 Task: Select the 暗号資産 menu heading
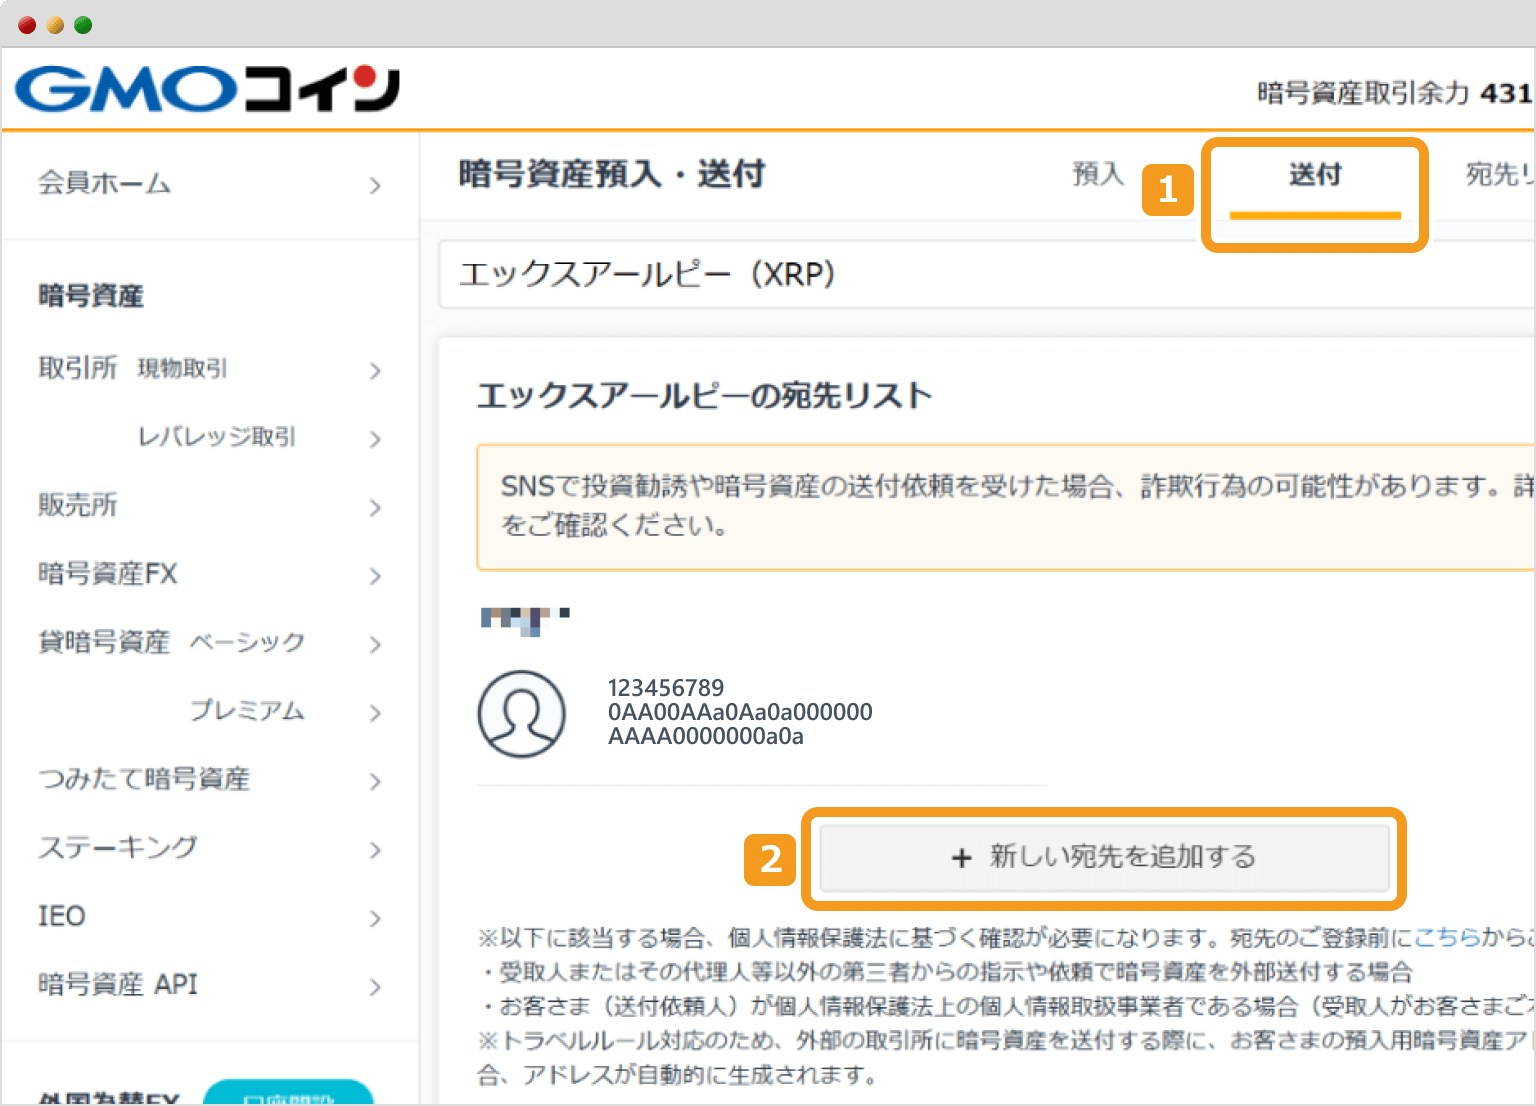pos(90,295)
